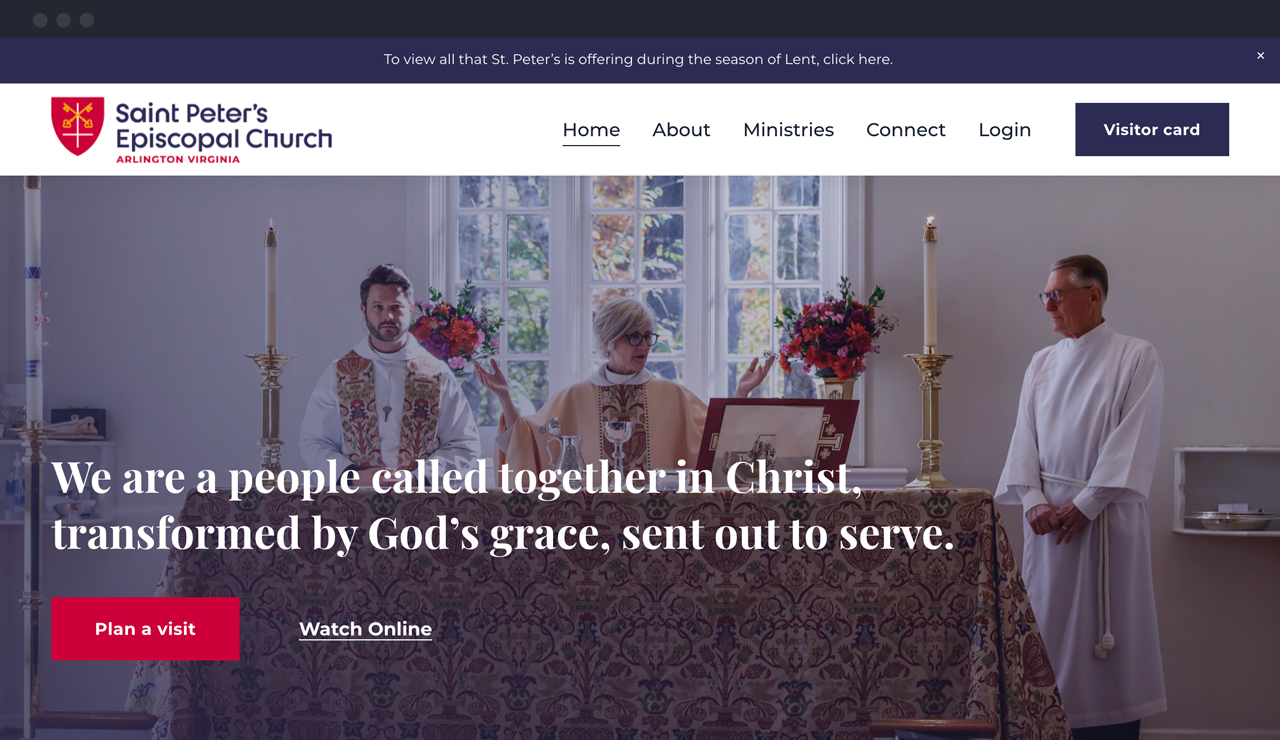Click the third gray window dot
Screen dimensions: 1280x740
tap(87, 20)
